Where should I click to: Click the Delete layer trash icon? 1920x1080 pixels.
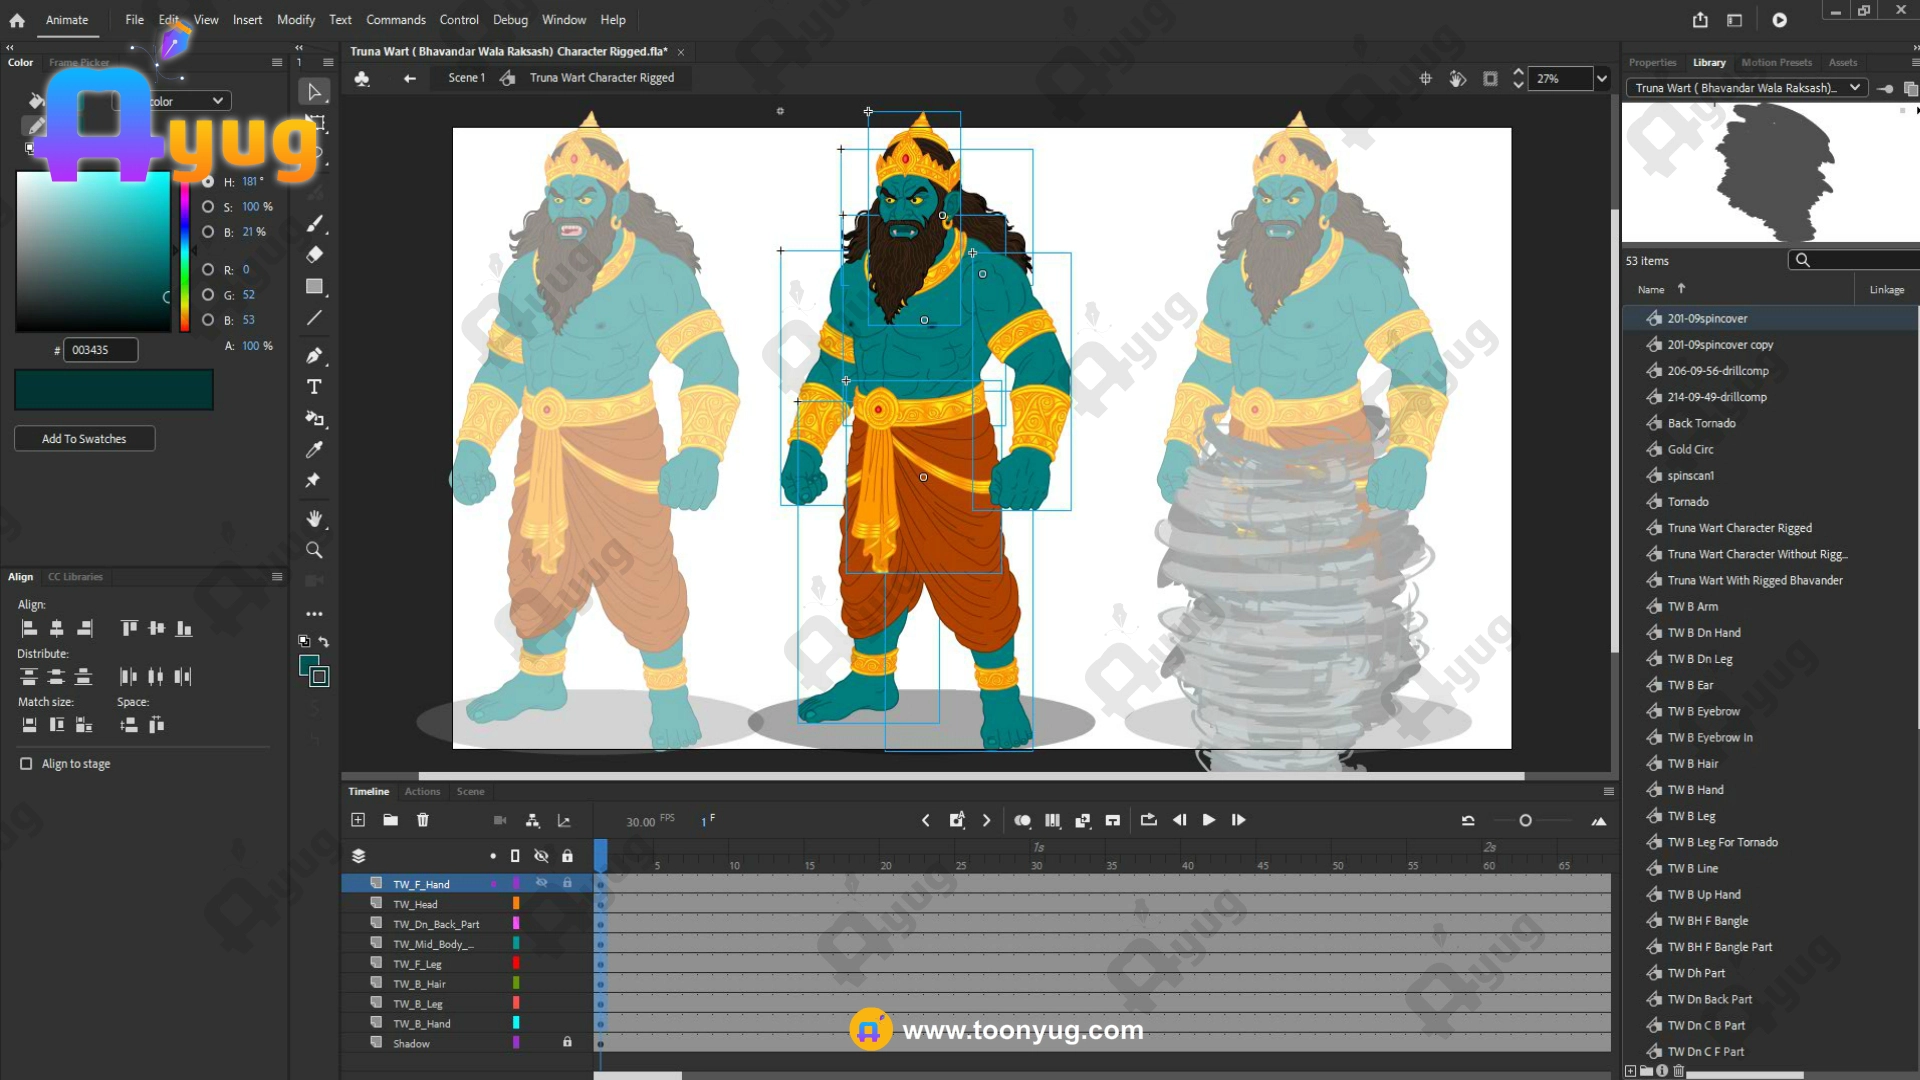coord(423,820)
